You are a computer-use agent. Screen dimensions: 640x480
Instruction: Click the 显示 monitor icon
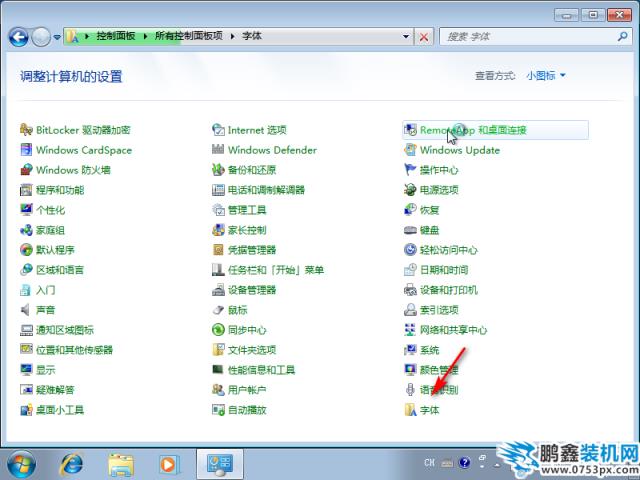(x=26, y=370)
